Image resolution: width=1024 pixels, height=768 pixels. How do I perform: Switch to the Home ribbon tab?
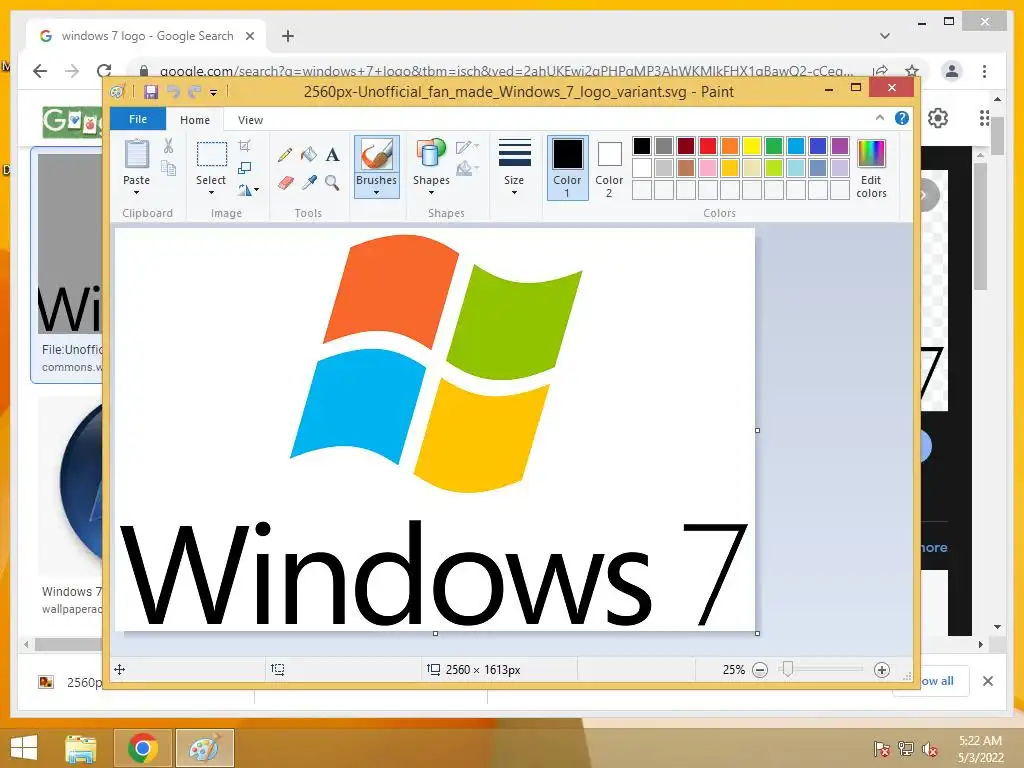pos(195,120)
